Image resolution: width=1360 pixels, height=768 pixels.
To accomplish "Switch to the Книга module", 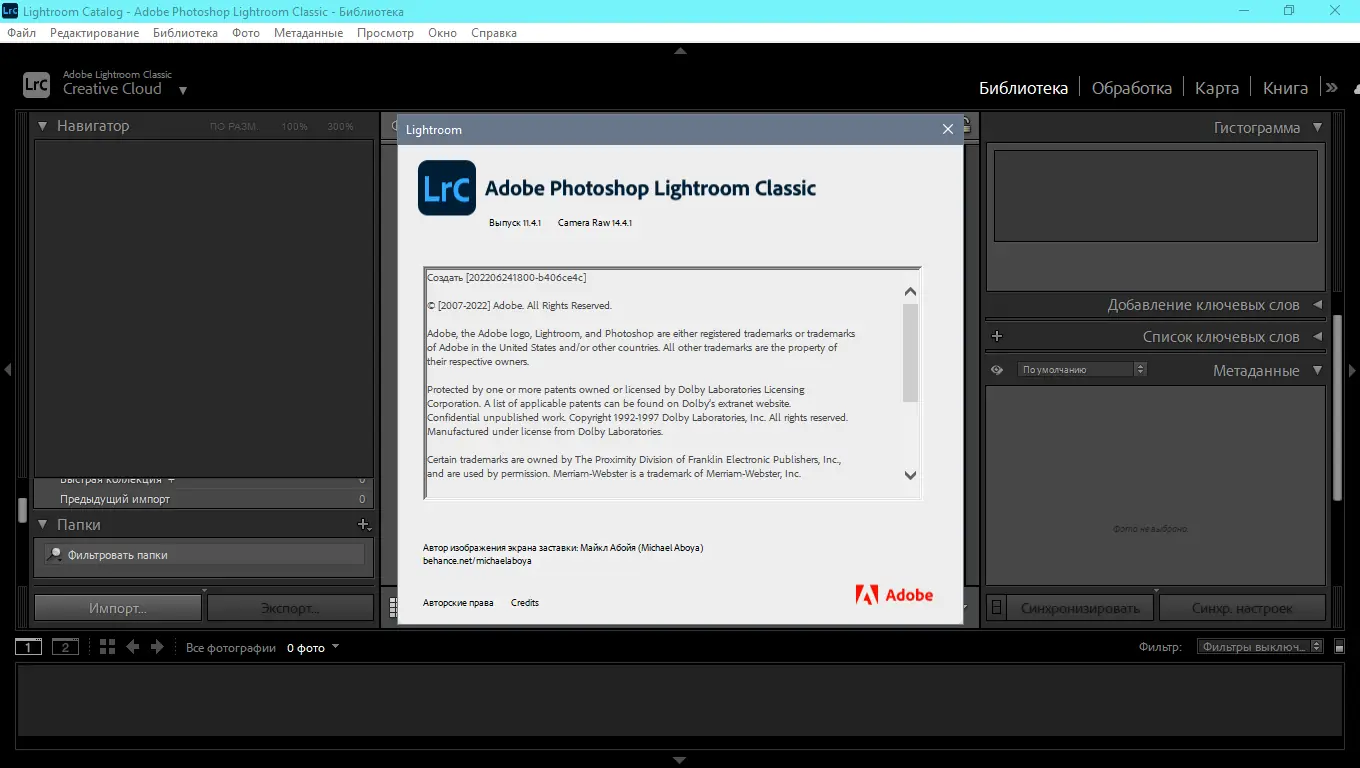I will click(x=1285, y=88).
